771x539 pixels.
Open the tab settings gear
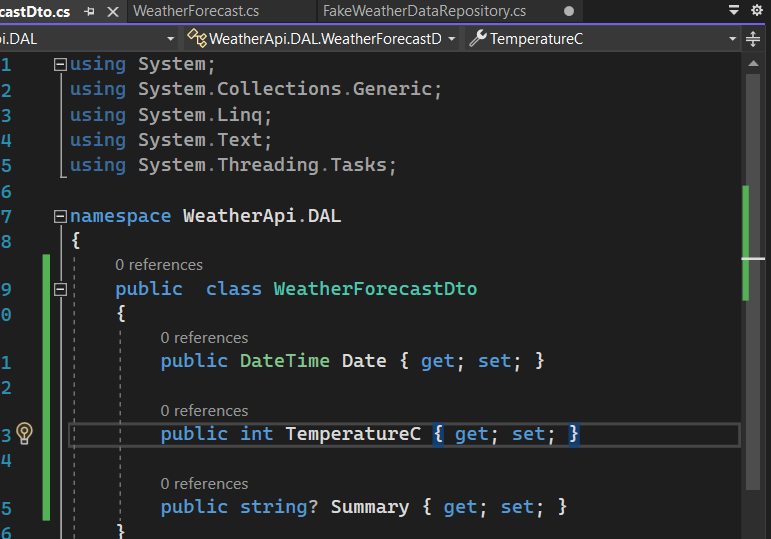[757, 10]
